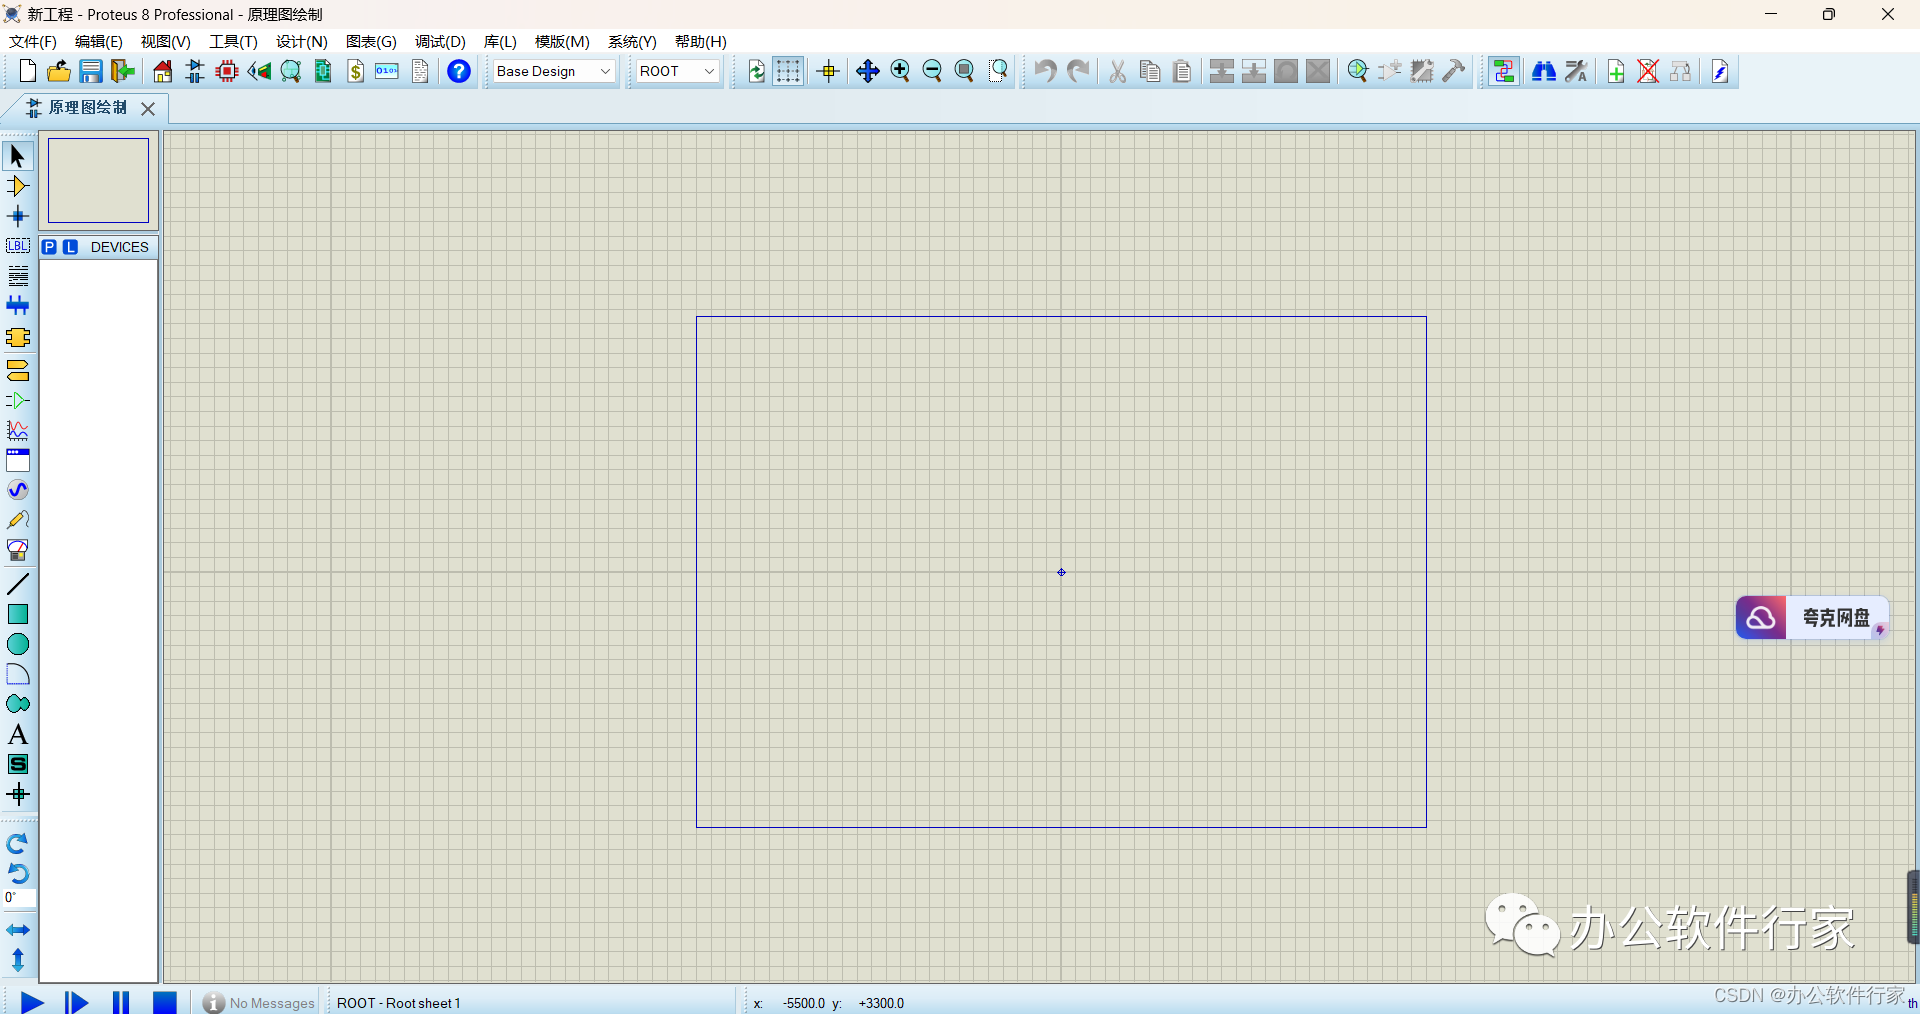Select the 2D Circle graphics tool

(18, 644)
